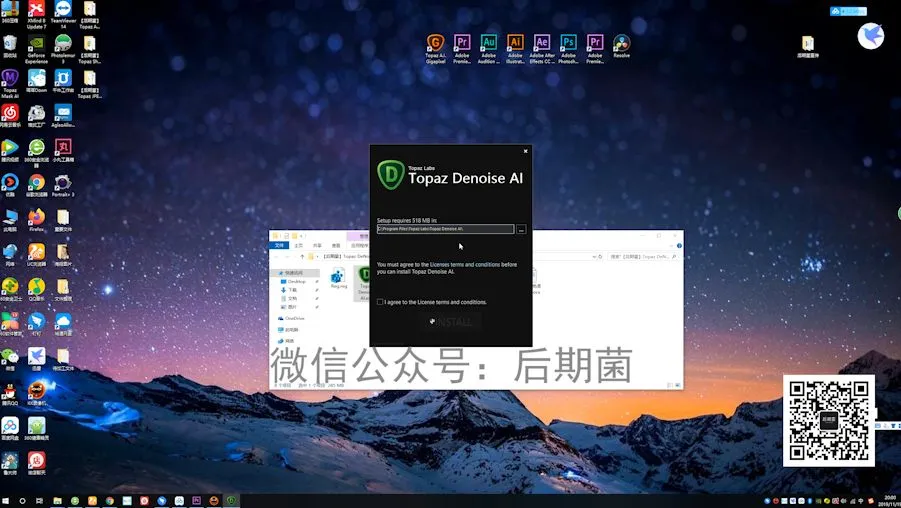Select OneDrive in Explorer navigation pane

[292, 318]
